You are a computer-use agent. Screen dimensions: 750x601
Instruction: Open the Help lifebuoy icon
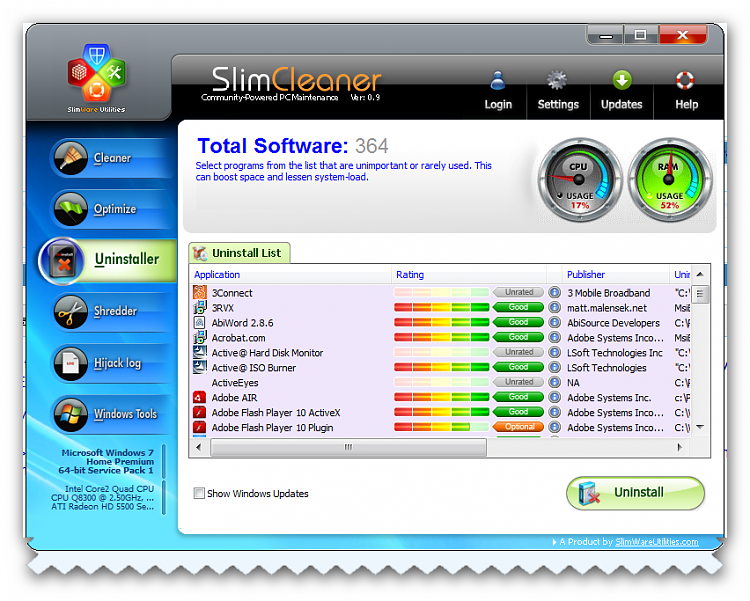[685, 80]
